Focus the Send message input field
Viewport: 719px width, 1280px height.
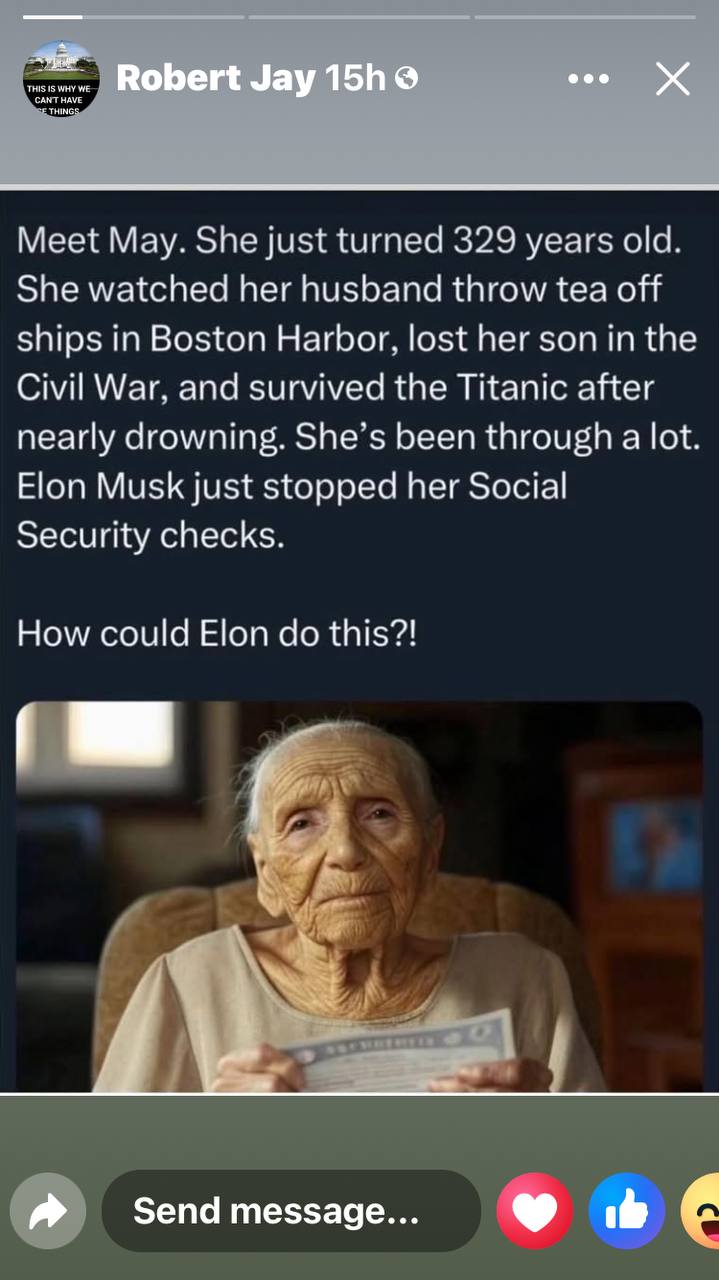[x=291, y=1211]
